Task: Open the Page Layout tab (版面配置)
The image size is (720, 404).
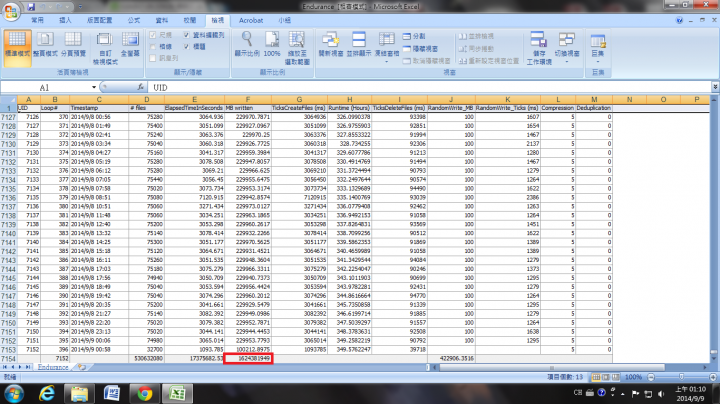Action: (100, 20)
